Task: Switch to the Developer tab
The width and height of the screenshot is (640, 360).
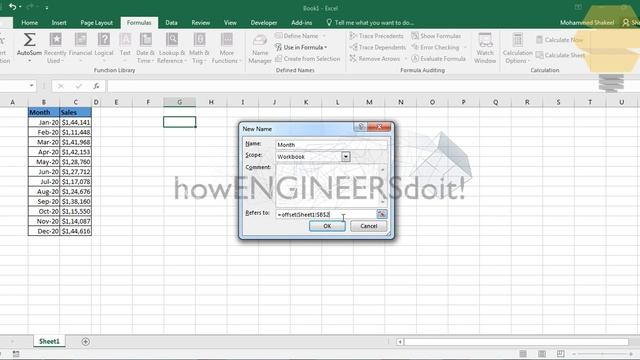Action: [x=264, y=23]
